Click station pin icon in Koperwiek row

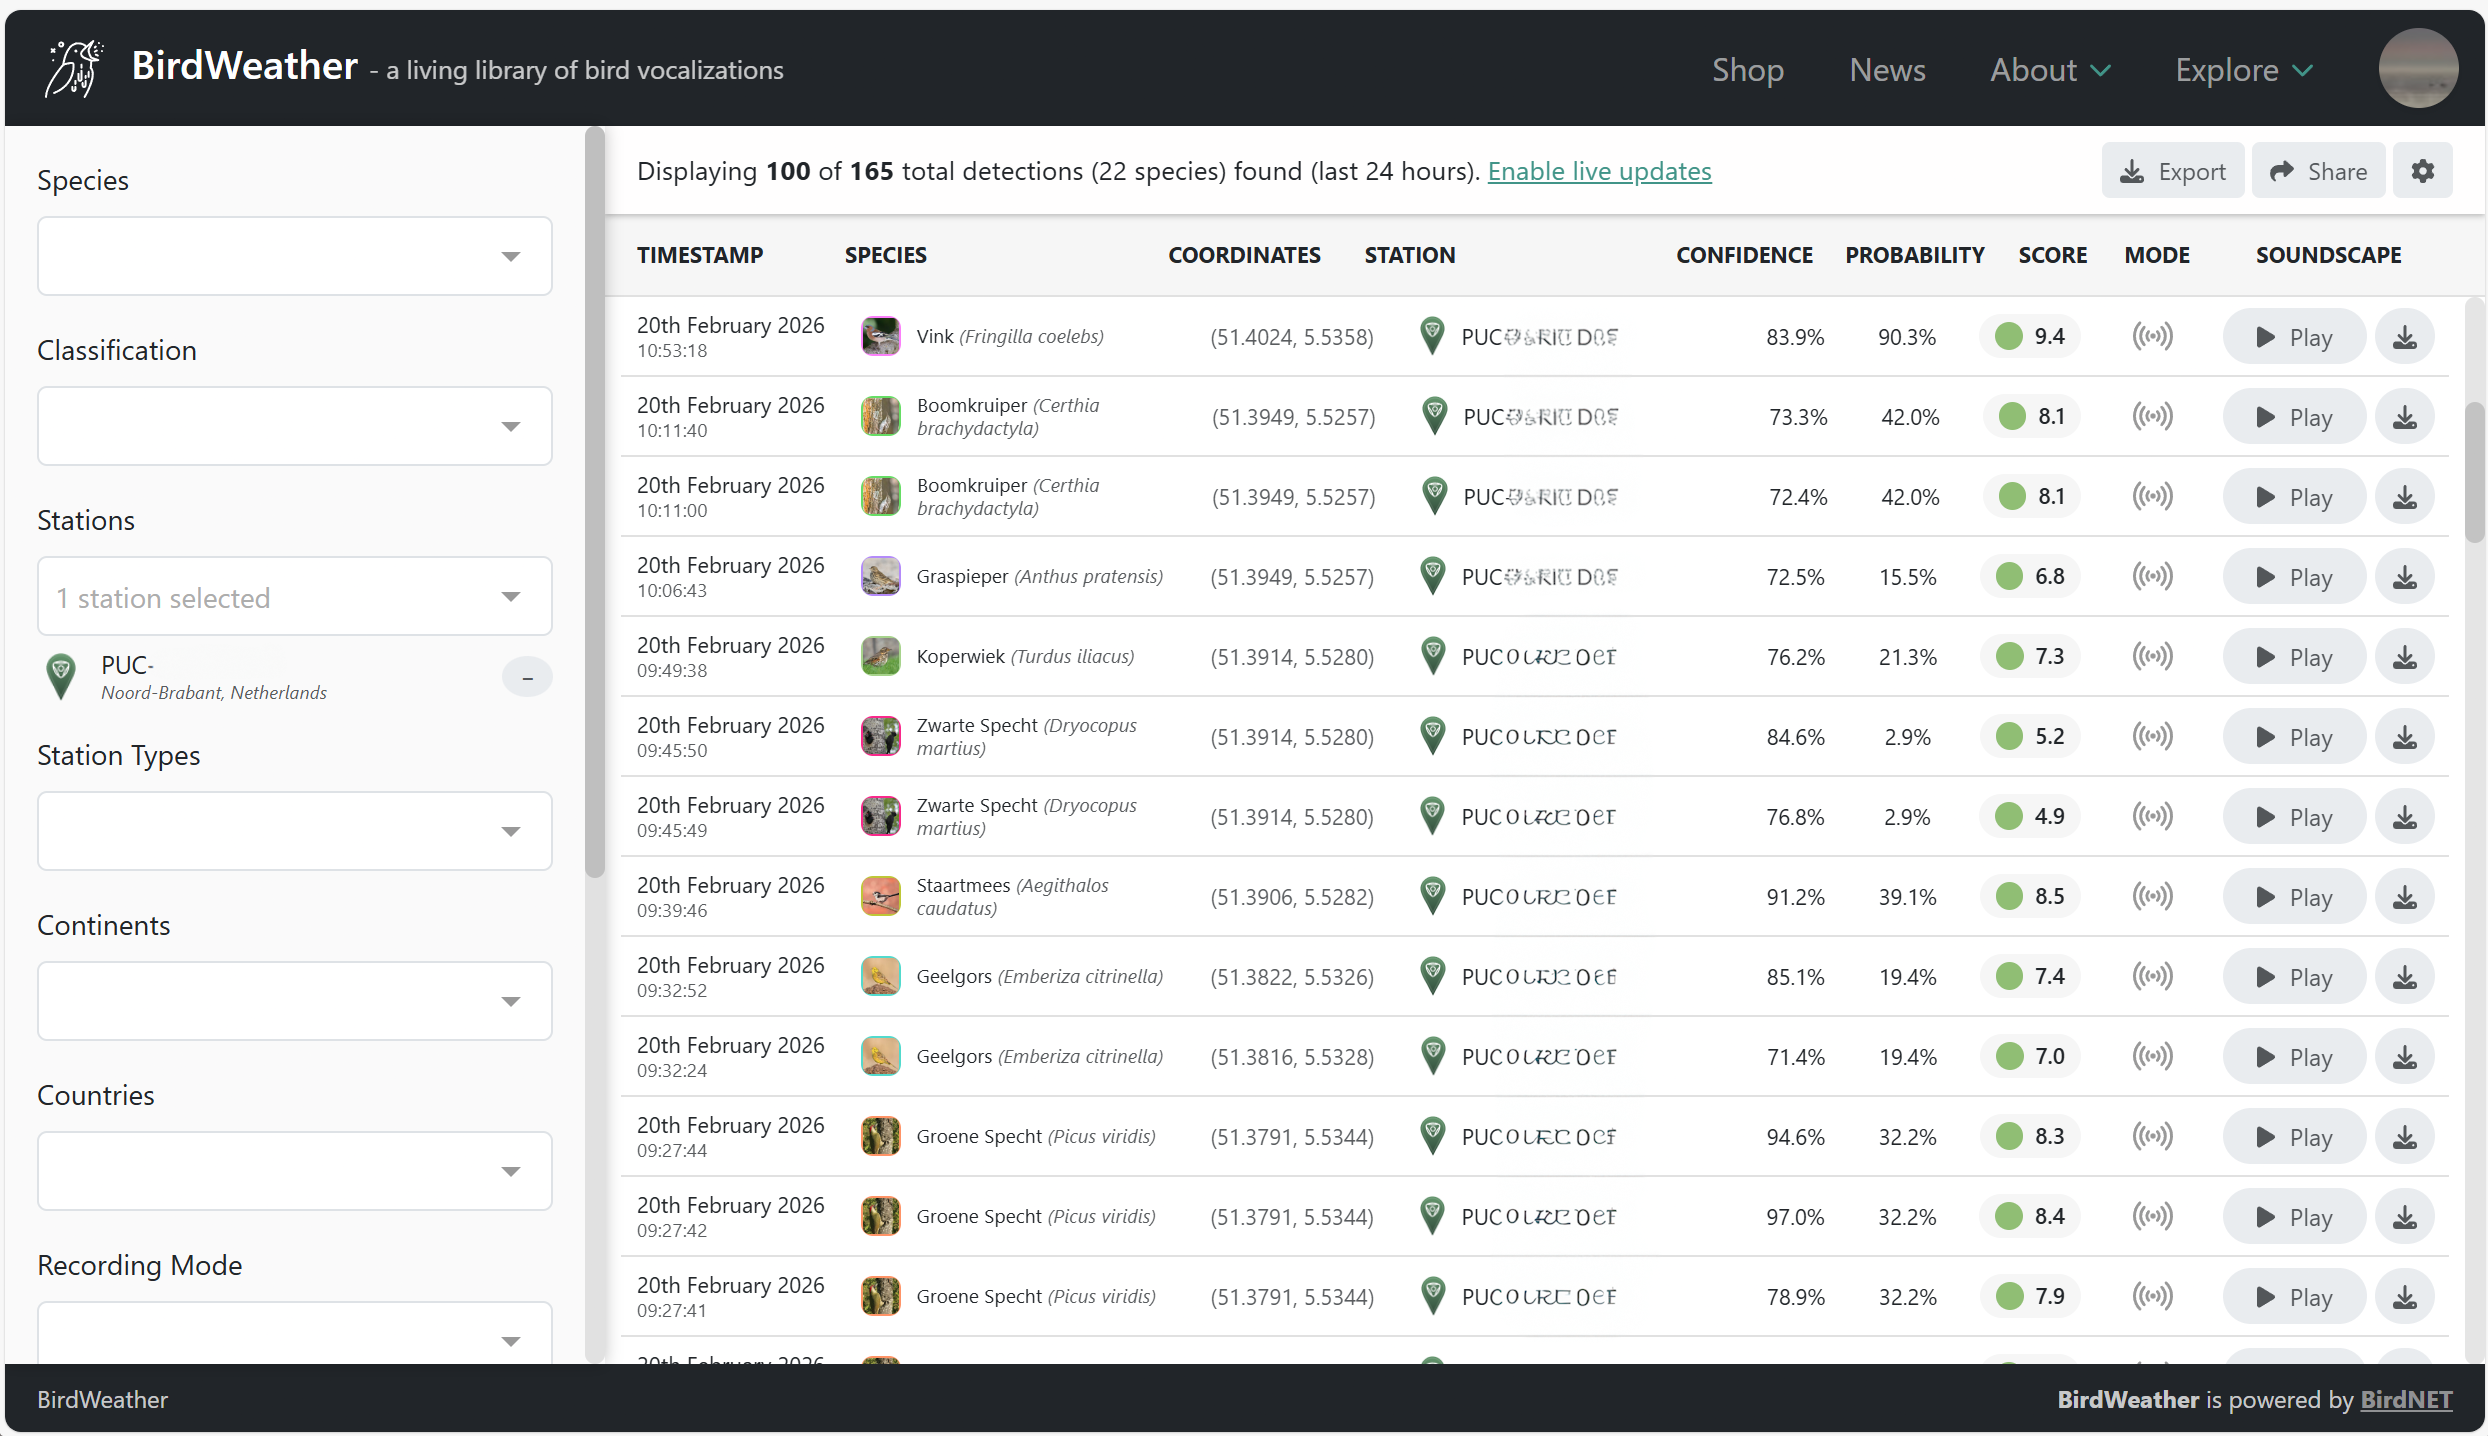(x=1432, y=656)
